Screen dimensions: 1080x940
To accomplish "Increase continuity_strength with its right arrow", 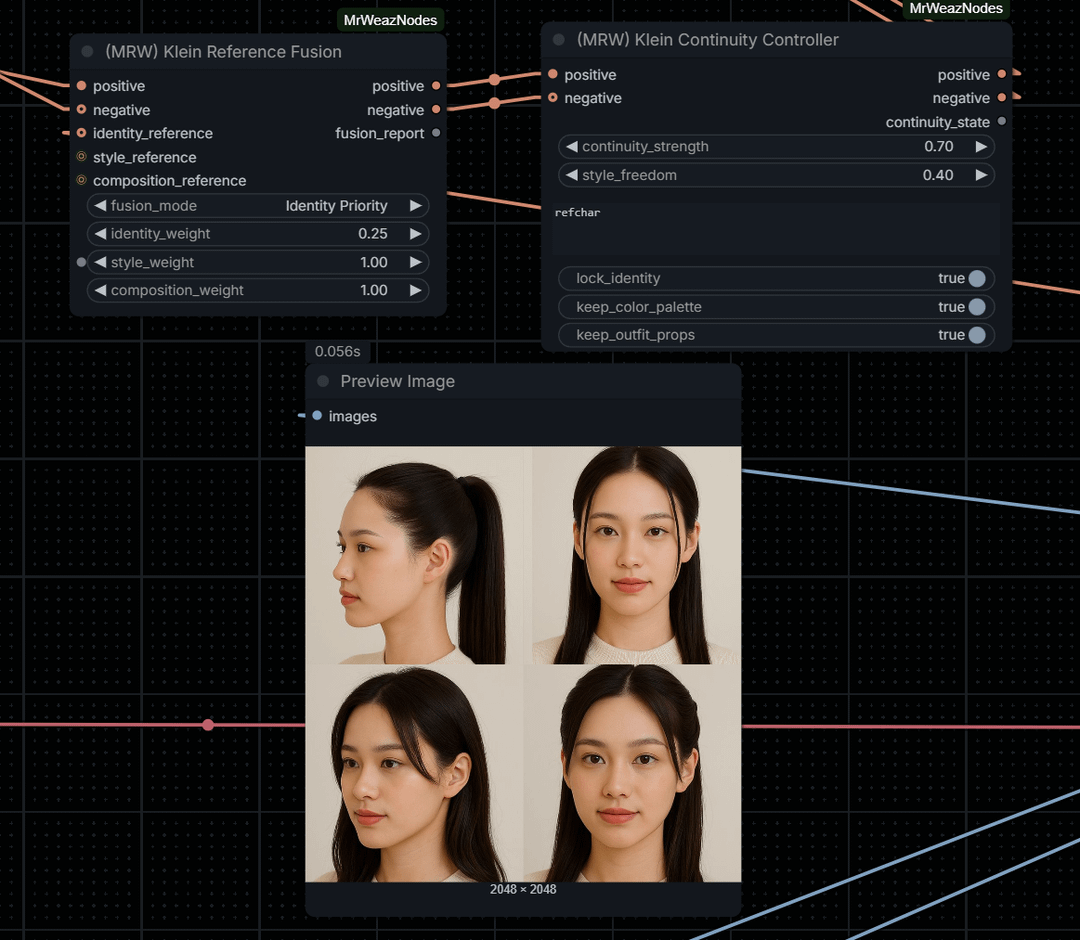I will click(981, 146).
